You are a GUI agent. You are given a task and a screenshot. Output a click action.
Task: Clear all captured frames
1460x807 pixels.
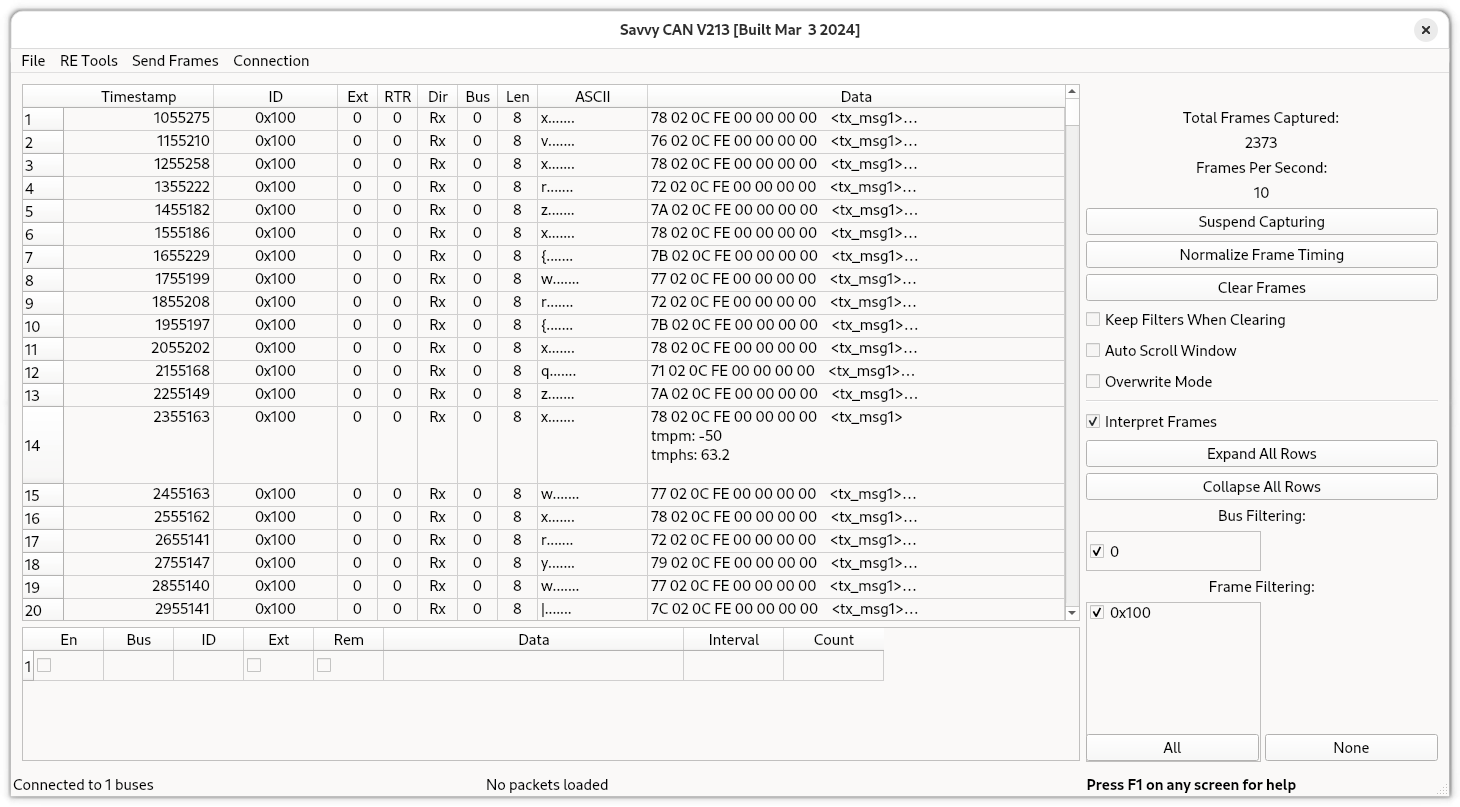coord(1261,288)
